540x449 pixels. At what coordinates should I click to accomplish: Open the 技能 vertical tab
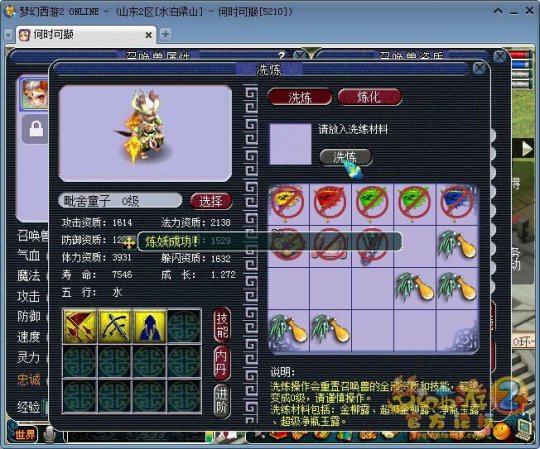(x=222, y=325)
